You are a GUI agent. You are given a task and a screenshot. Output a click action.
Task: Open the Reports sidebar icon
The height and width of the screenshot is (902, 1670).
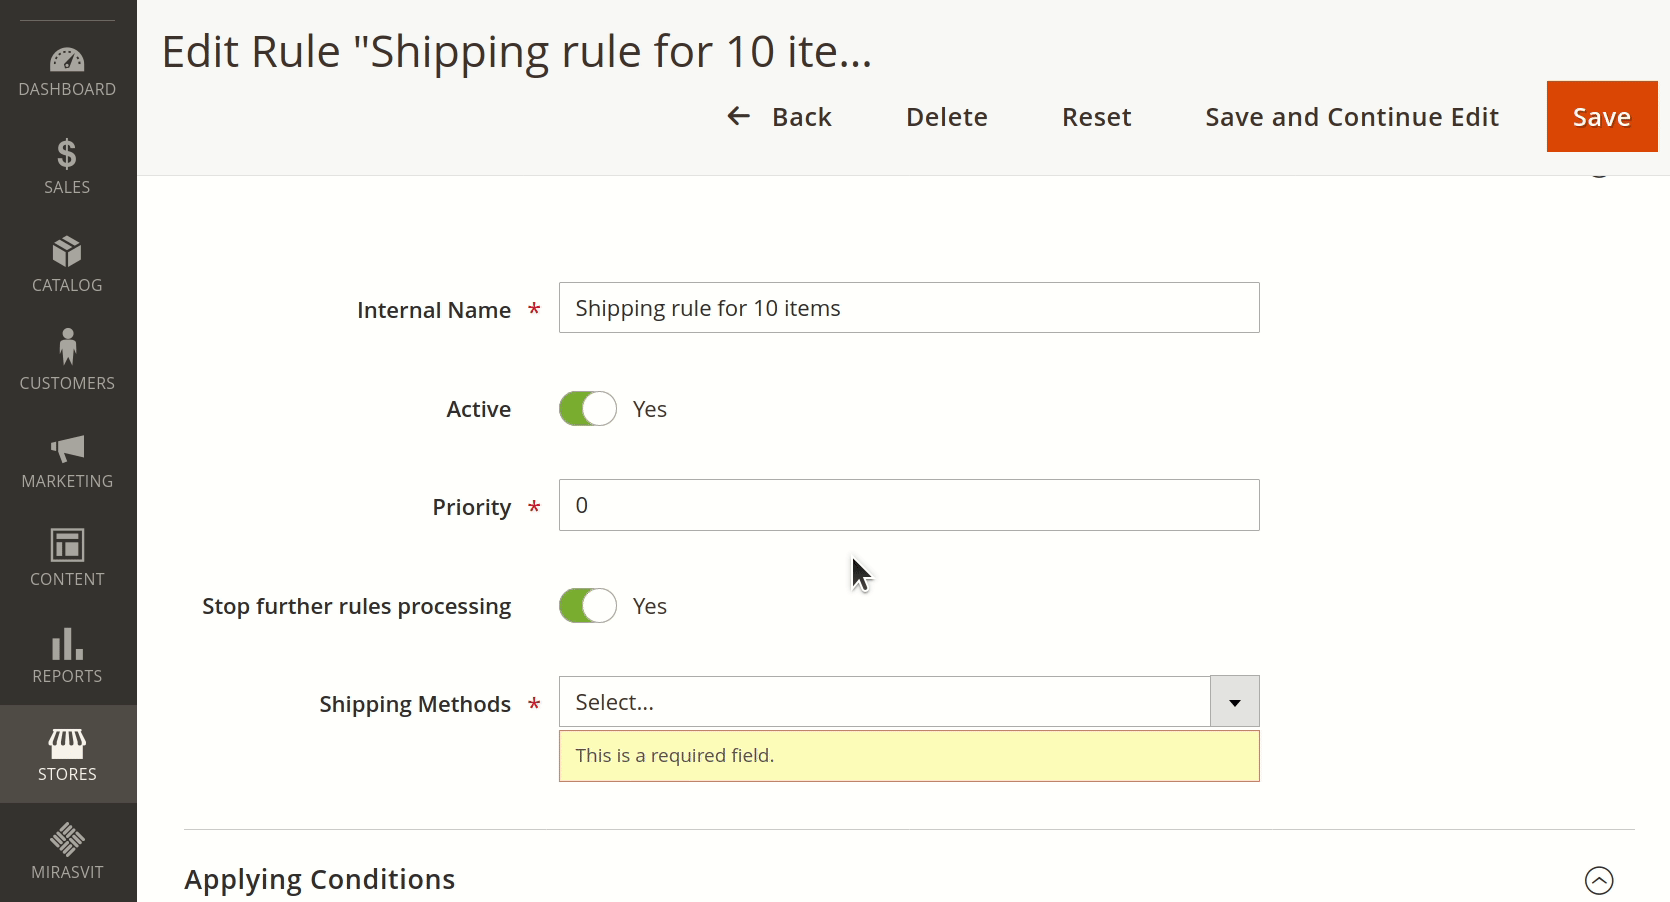pos(67,655)
